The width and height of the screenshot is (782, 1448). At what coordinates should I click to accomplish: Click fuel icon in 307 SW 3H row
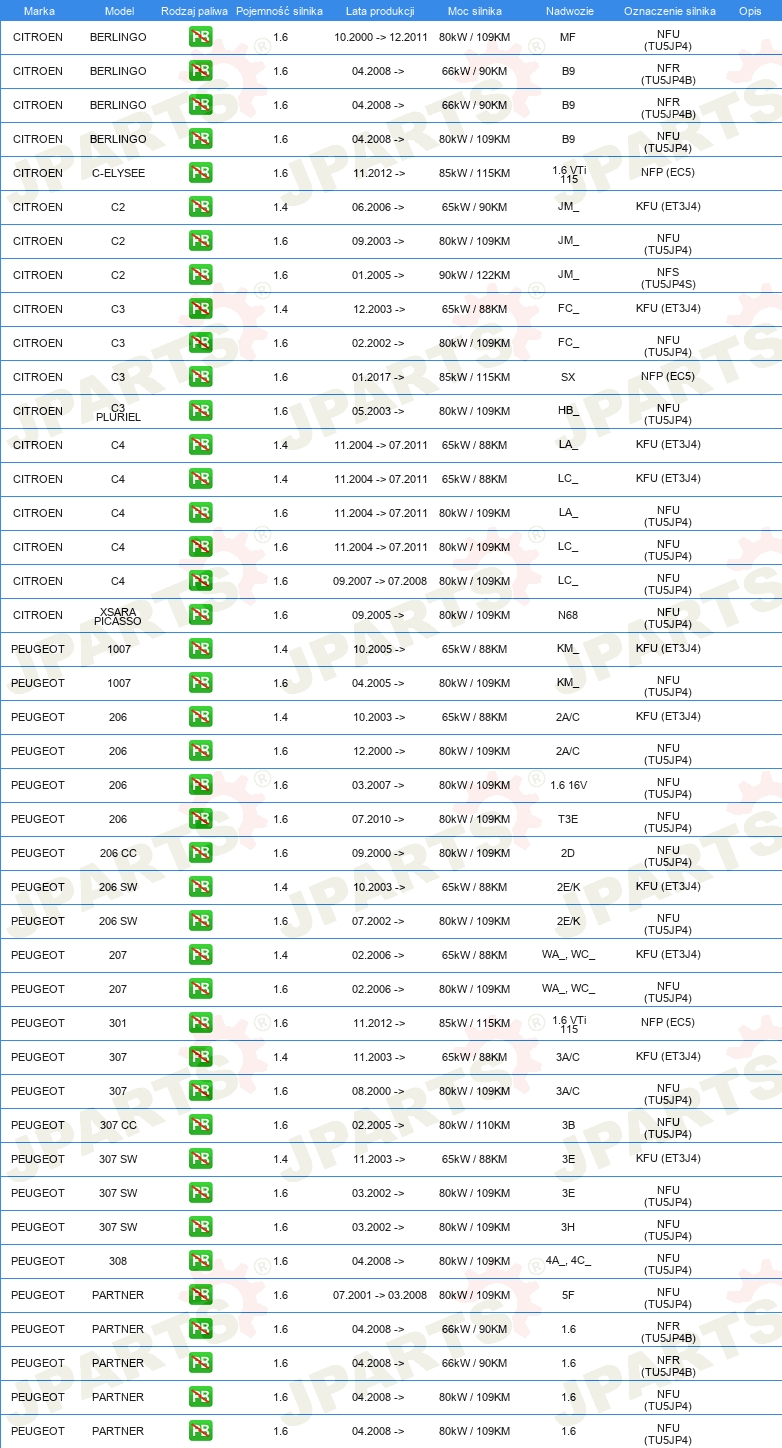(x=200, y=1227)
